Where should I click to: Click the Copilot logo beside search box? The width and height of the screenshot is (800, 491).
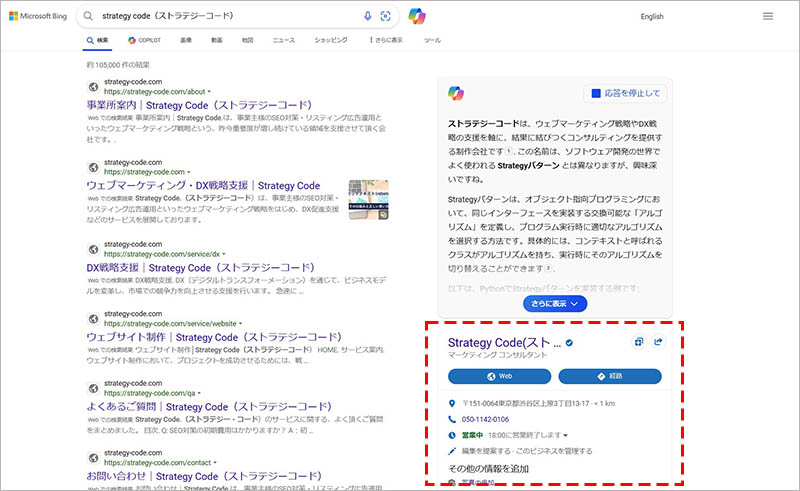click(420, 17)
